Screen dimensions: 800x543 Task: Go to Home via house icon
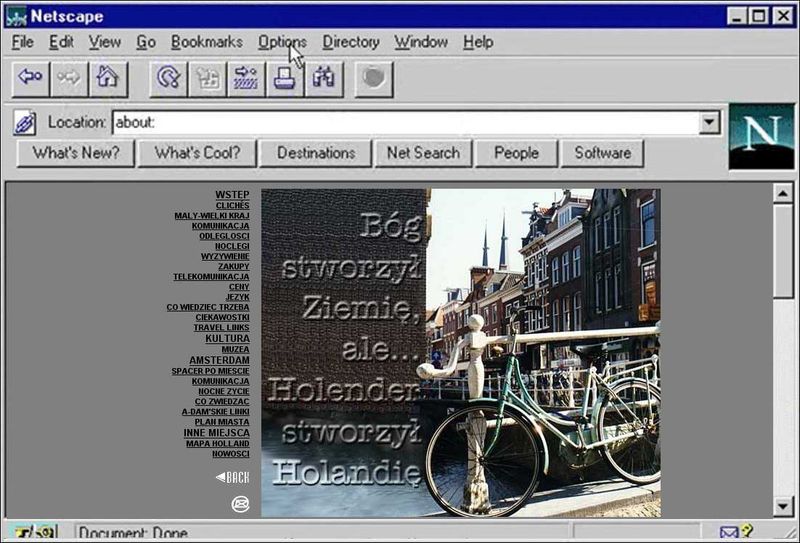[x=108, y=79]
